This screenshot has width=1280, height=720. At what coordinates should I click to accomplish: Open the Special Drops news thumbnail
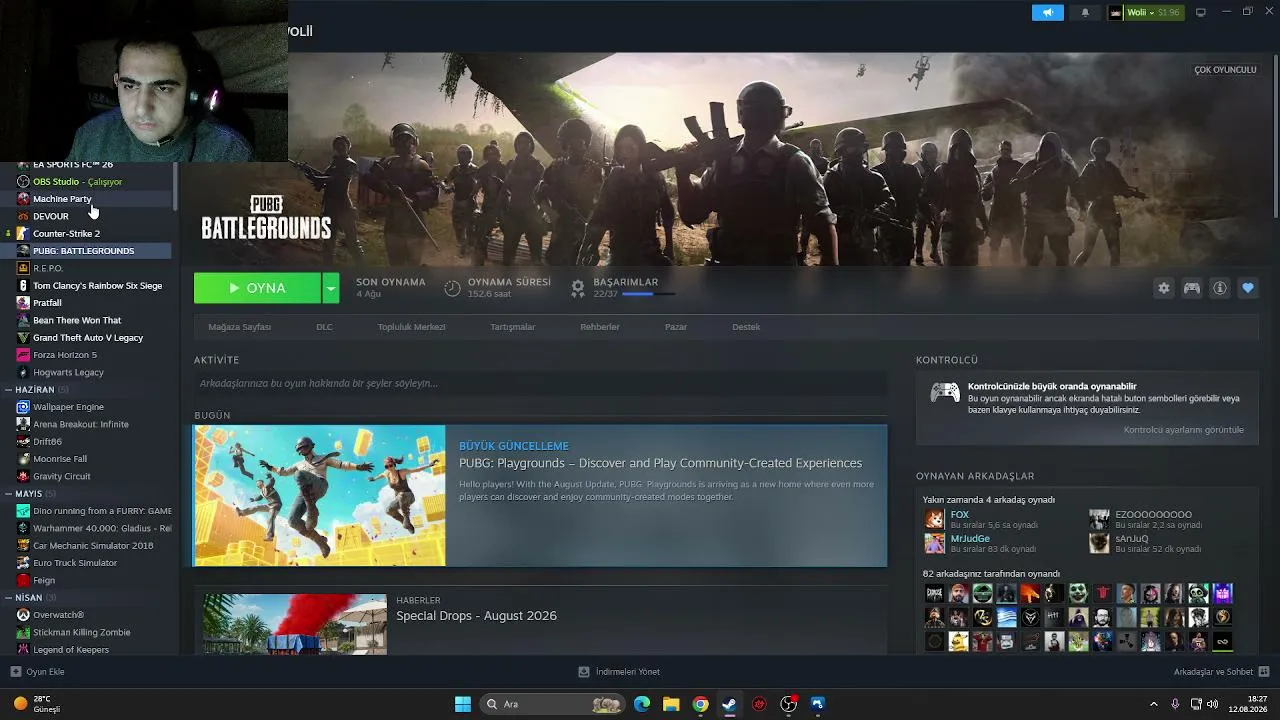tap(295, 625)
